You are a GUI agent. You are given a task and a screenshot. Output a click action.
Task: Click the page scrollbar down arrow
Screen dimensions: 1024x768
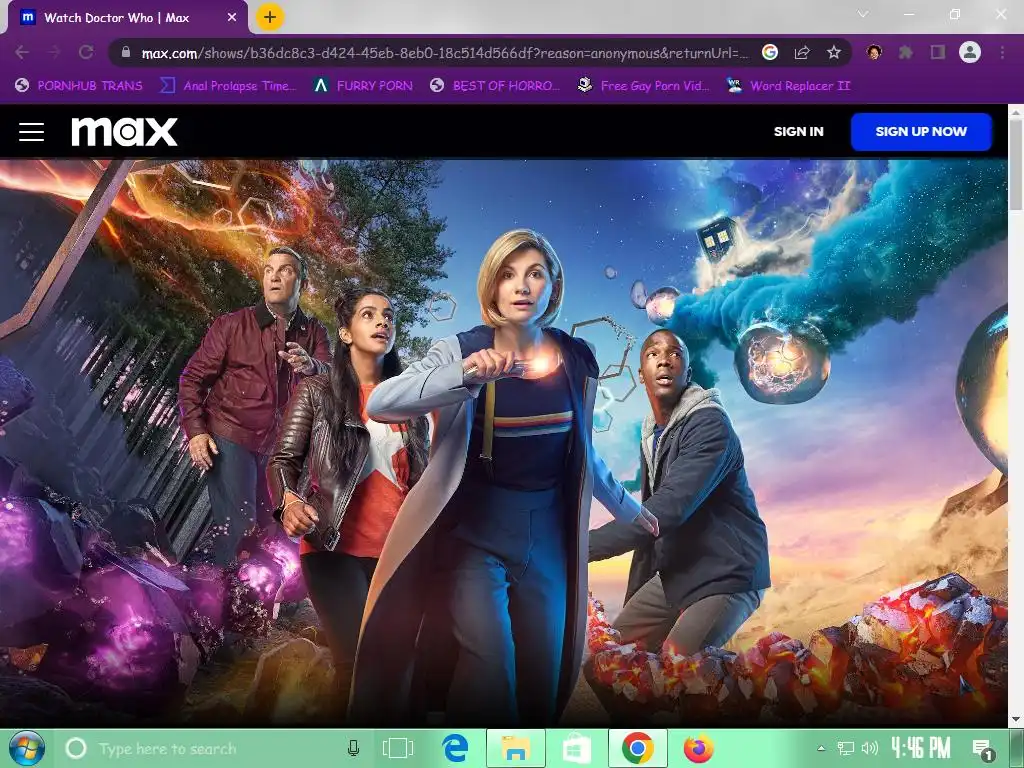point(1016,720)
